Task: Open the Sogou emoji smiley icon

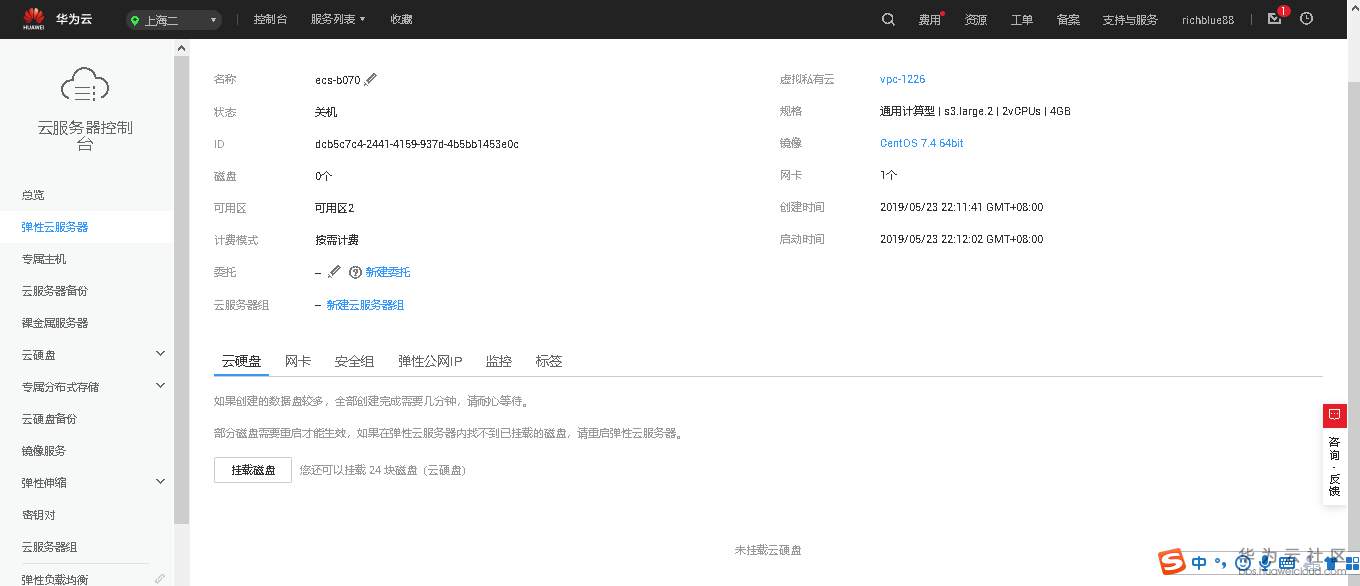Action: (1243, 563)
